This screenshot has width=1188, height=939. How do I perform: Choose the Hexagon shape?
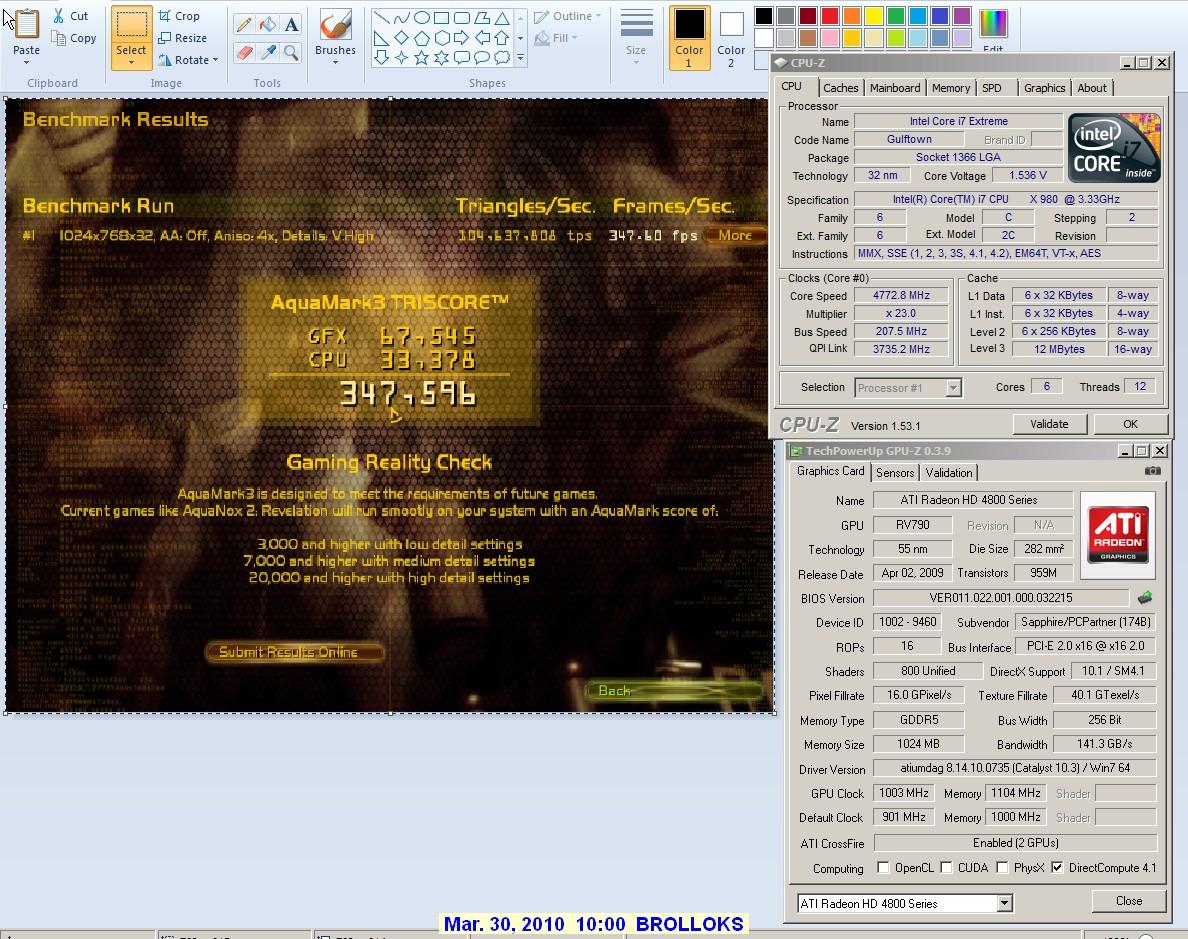point(441,37)
